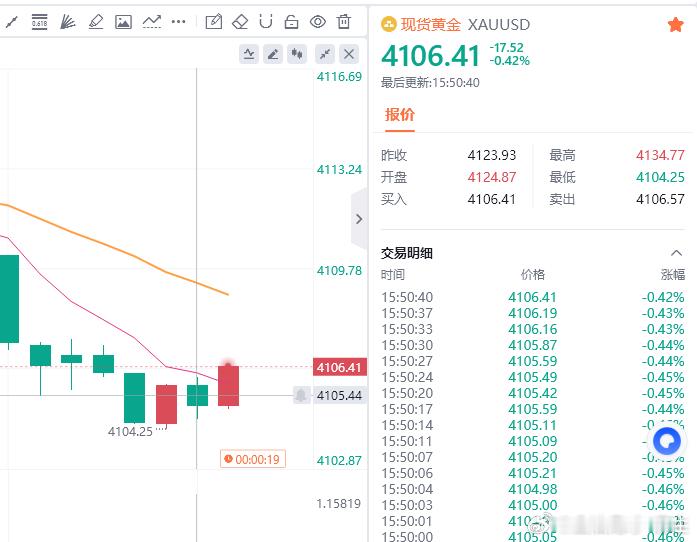This screenshot has height=542, width=697.
Task: Click the -0.42% change next to headline price
Action: pos(510,60)
